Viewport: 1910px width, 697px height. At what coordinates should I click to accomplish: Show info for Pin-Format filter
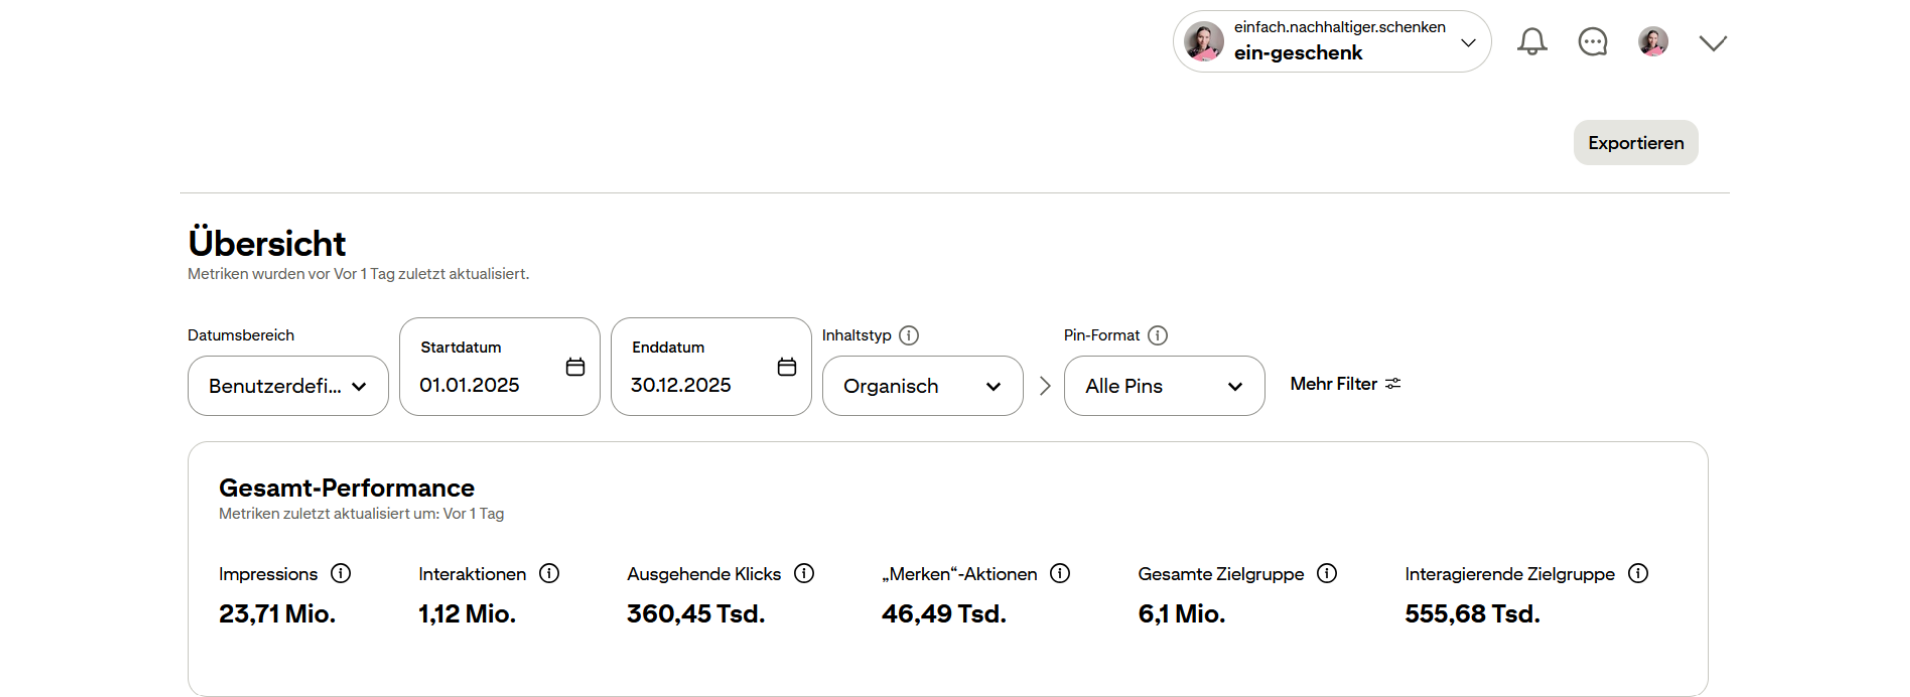(1157, 336)
